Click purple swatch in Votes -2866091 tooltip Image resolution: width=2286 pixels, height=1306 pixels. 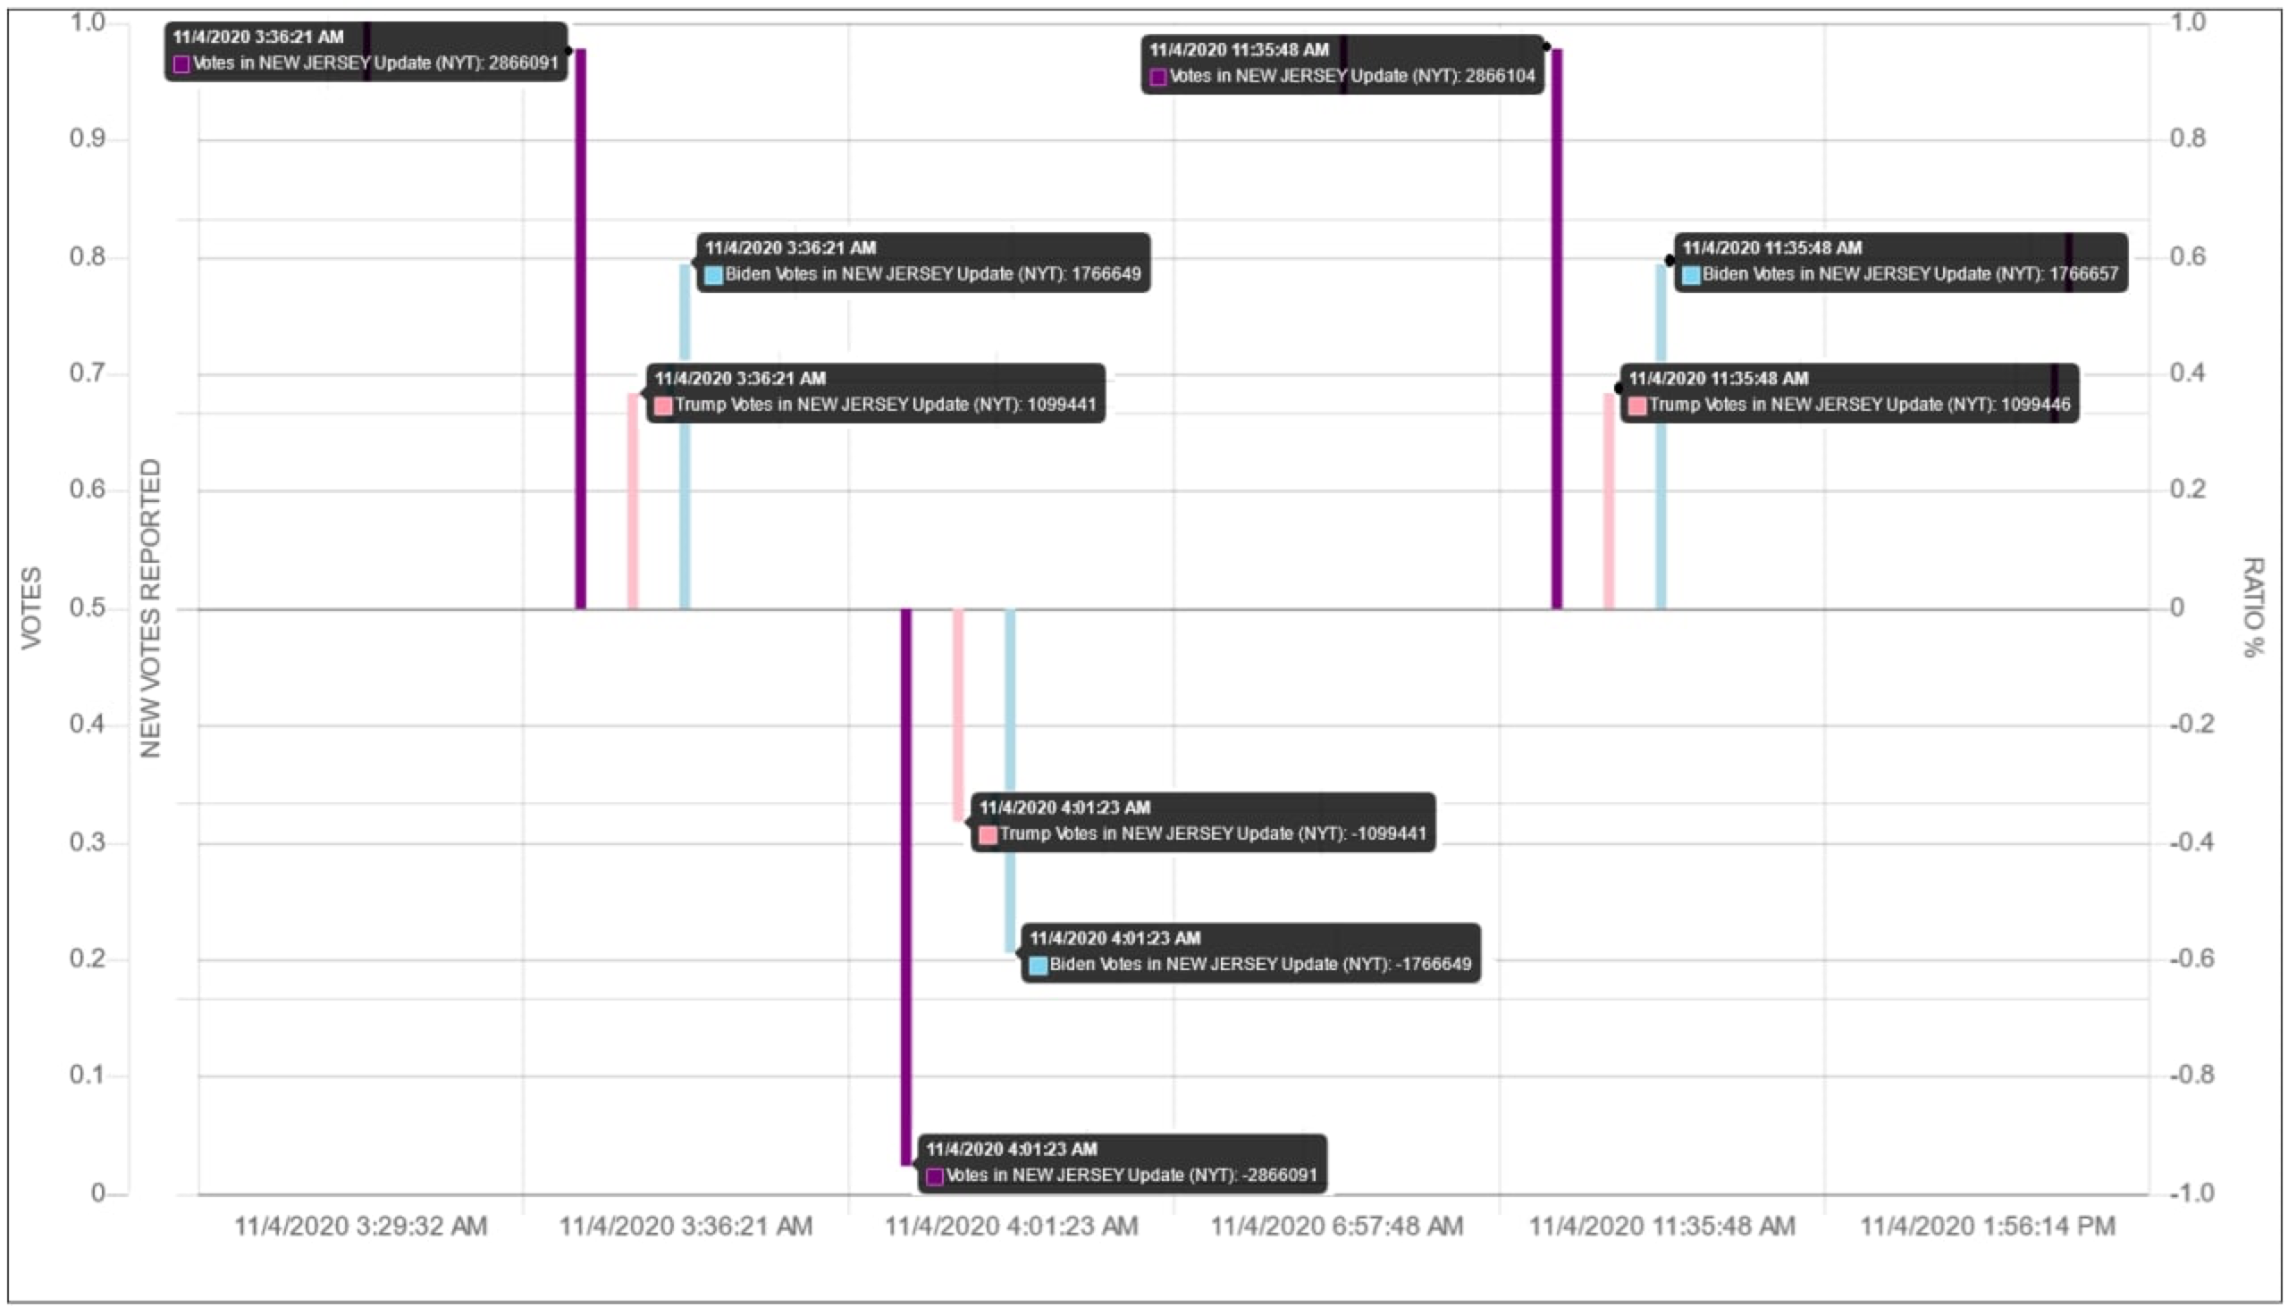pyautogui.click(x=934, y=1177)
